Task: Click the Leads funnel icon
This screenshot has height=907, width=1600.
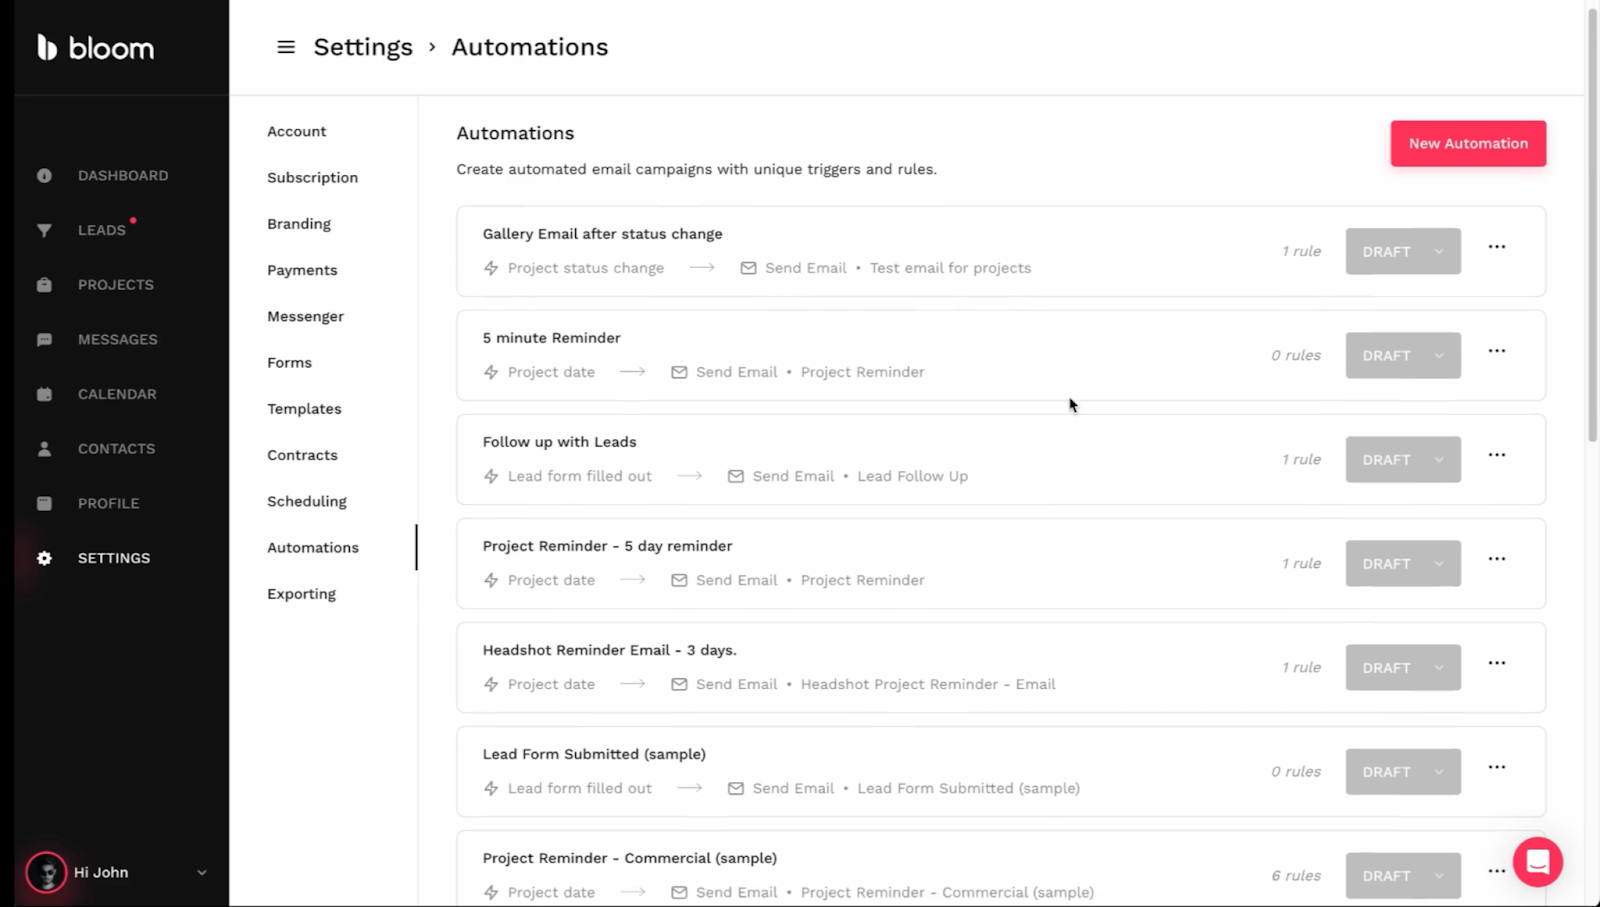Action: [x=44, y=230]
